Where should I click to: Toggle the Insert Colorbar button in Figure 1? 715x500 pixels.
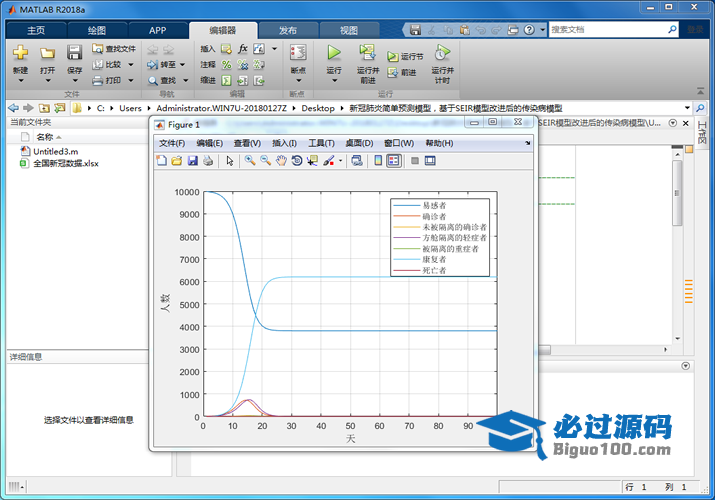pos(378,160)
